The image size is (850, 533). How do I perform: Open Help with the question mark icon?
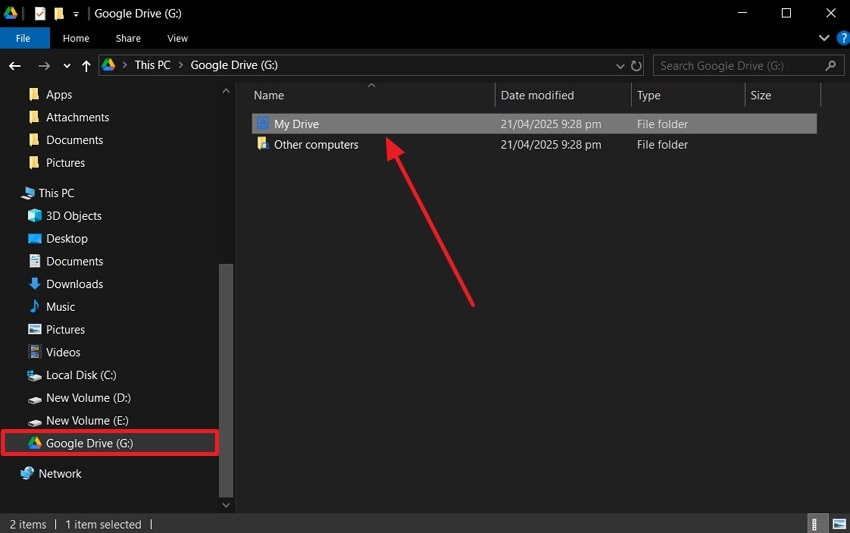point(843,38)
